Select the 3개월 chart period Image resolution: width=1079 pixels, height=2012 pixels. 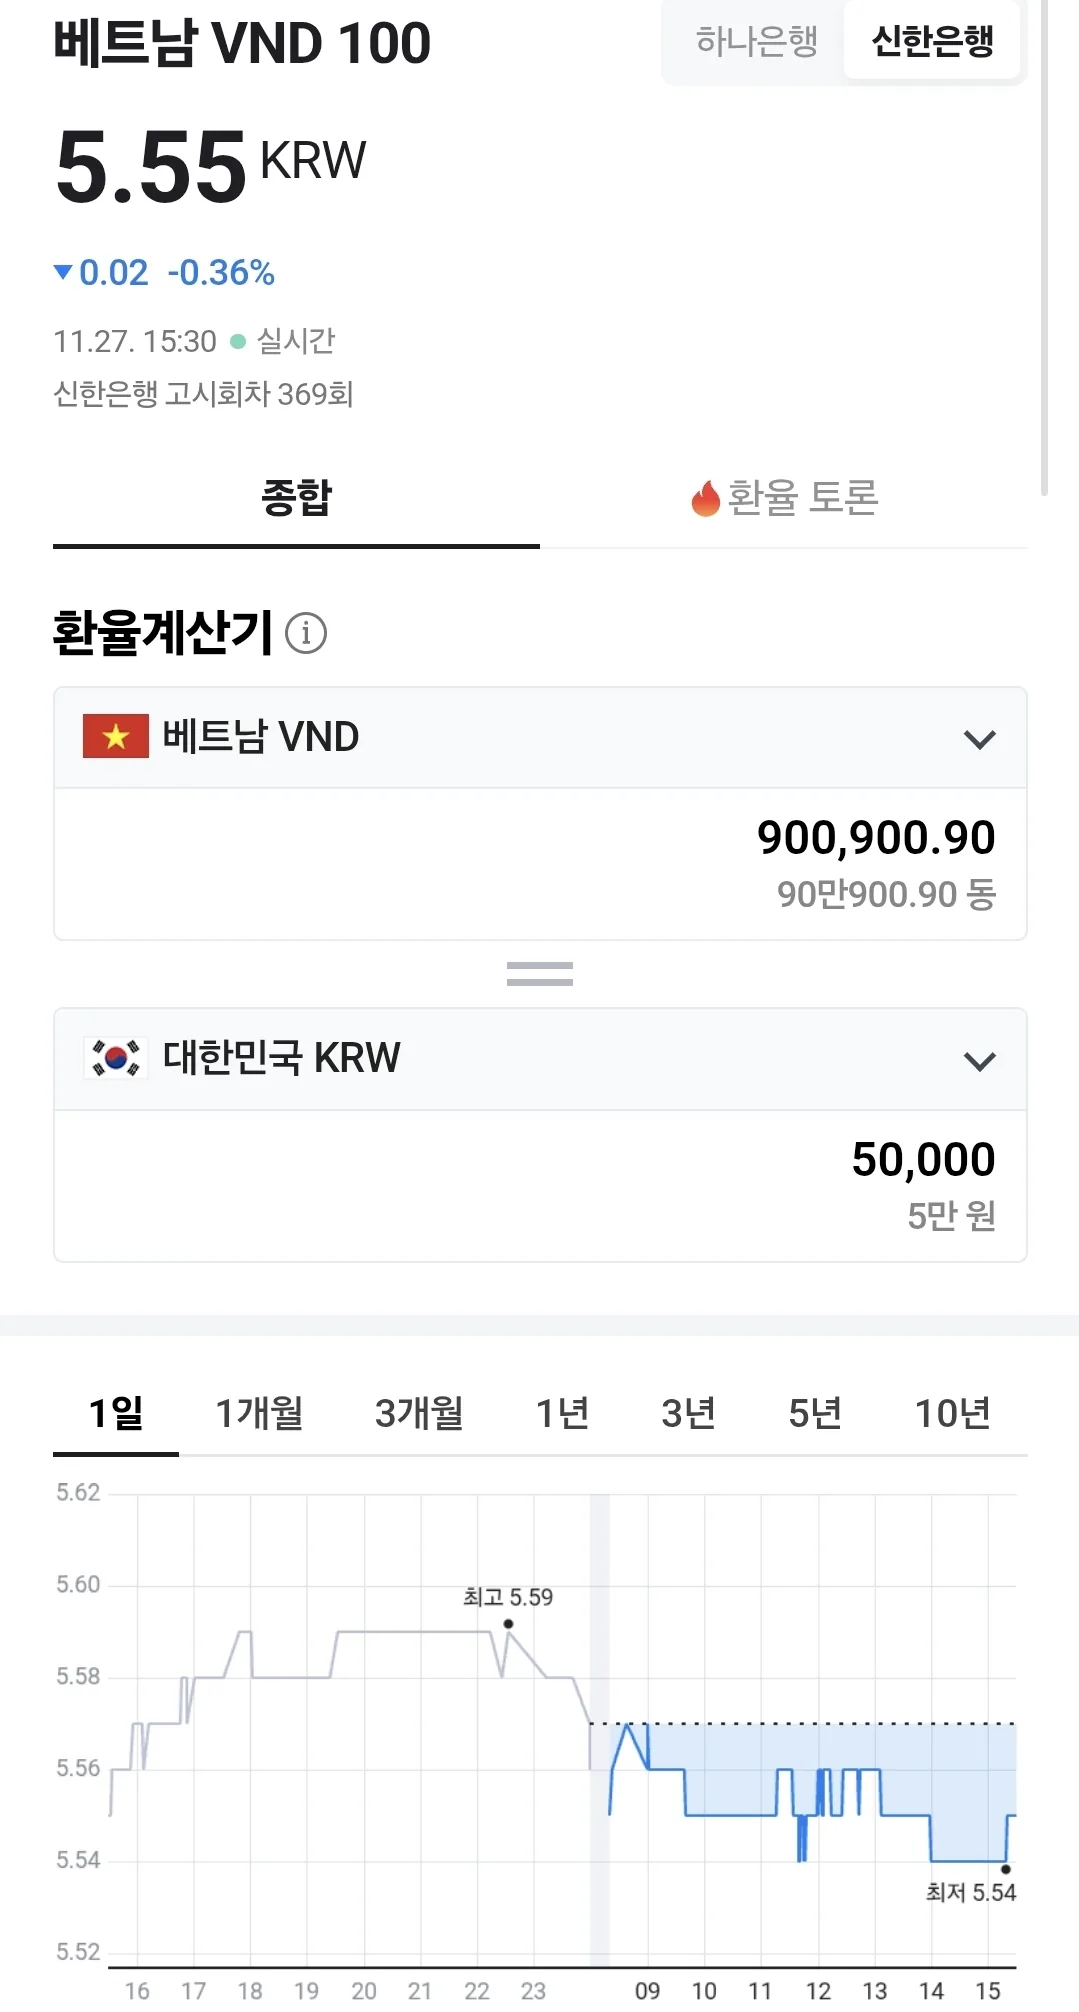point(419,1413)
